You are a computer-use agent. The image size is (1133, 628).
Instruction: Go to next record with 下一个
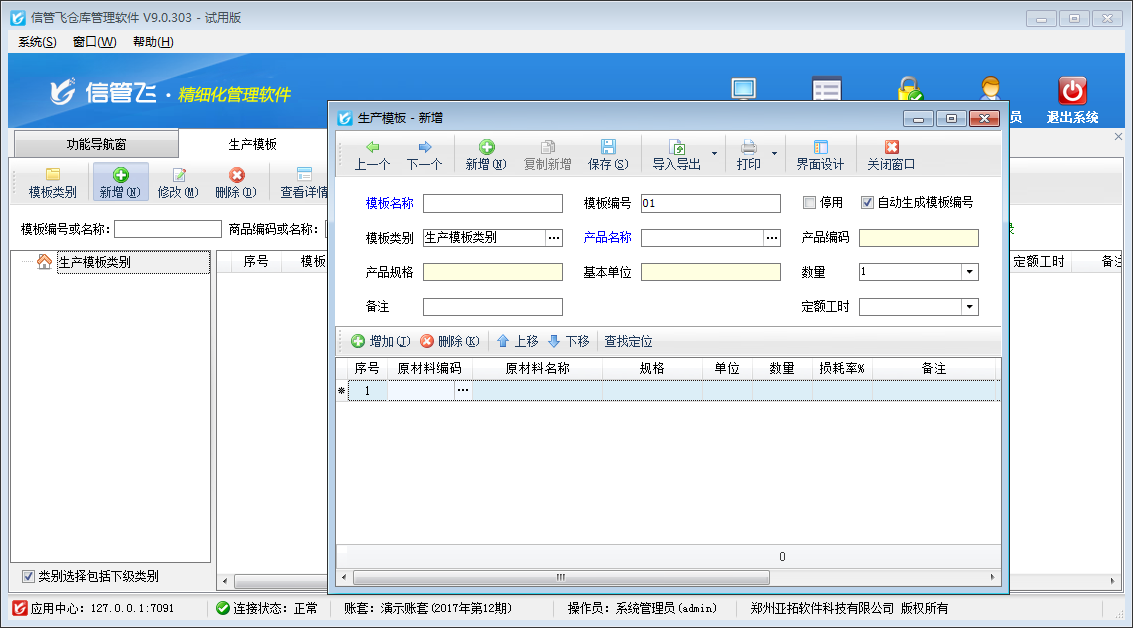(x=424, y=147)
